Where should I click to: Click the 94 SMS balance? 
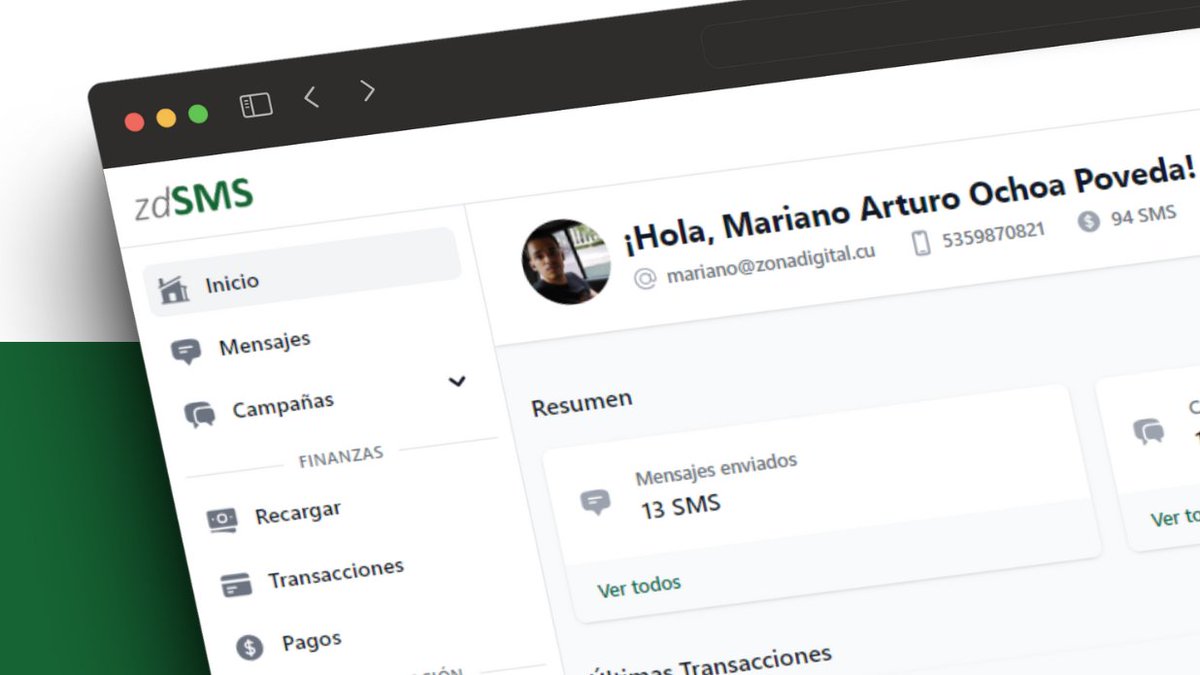click(1143, 215)
